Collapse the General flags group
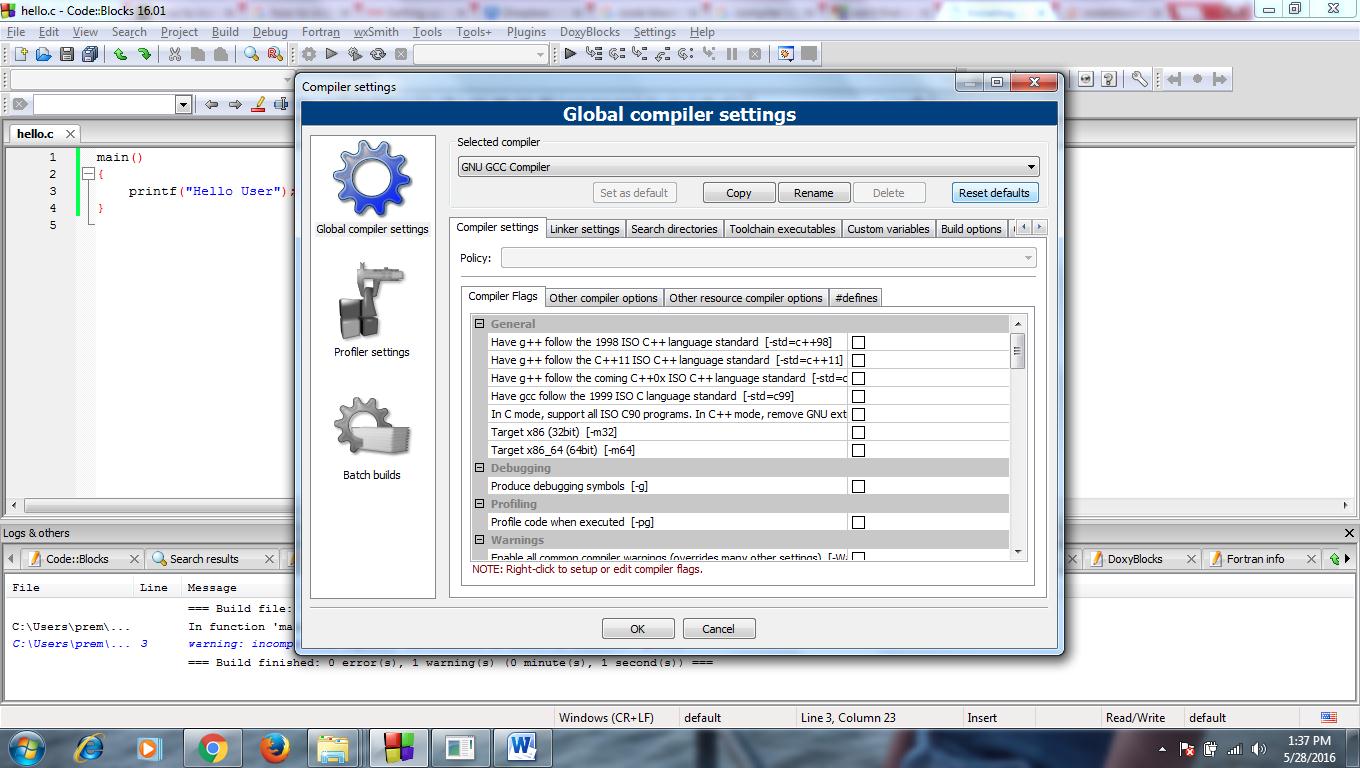The image size is (1360, 768). (480, 324)
